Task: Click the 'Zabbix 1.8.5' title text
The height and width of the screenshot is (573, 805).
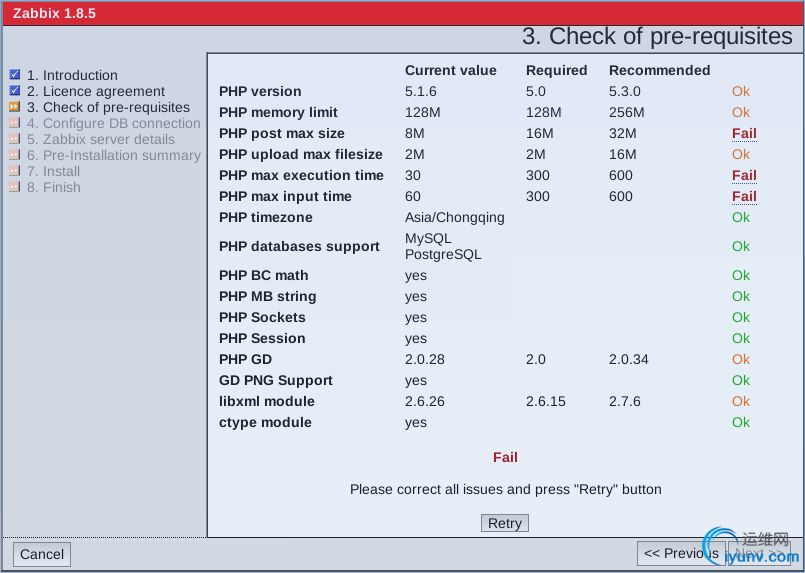Action: click(54, 13)
